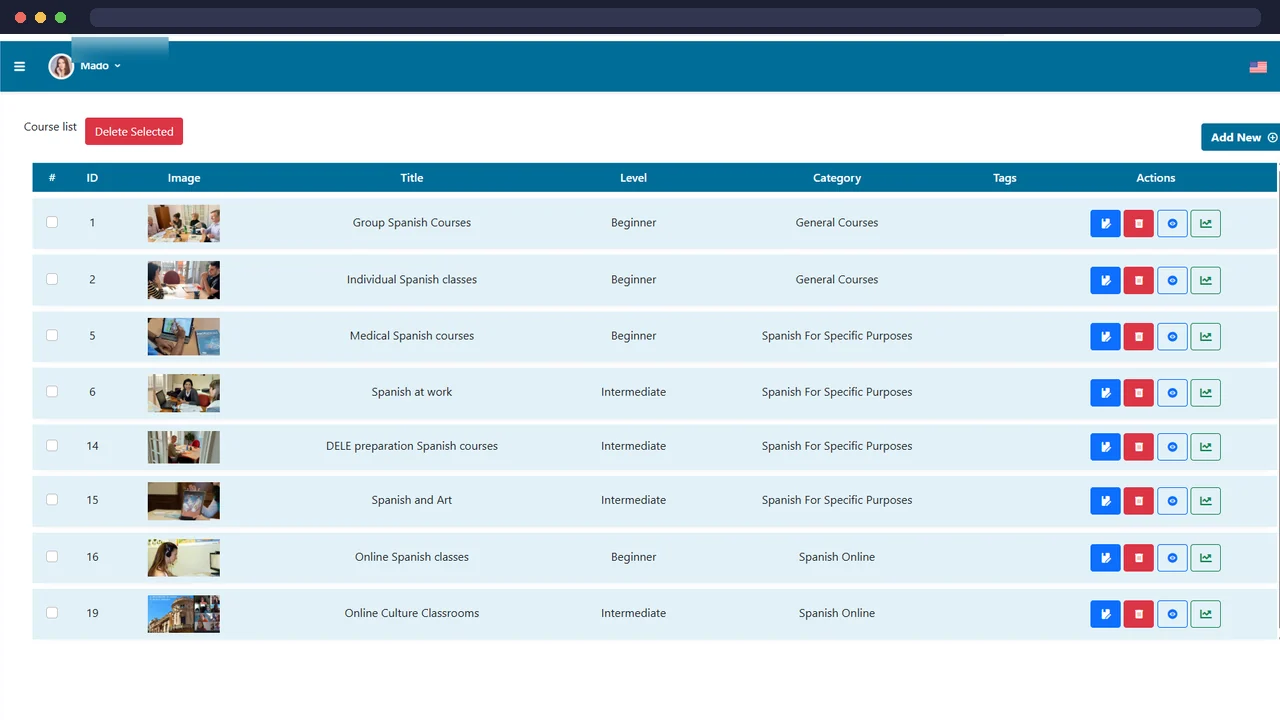
Task: Delete Online Culture Classrooms course
Action: [x=1138, y=614]
